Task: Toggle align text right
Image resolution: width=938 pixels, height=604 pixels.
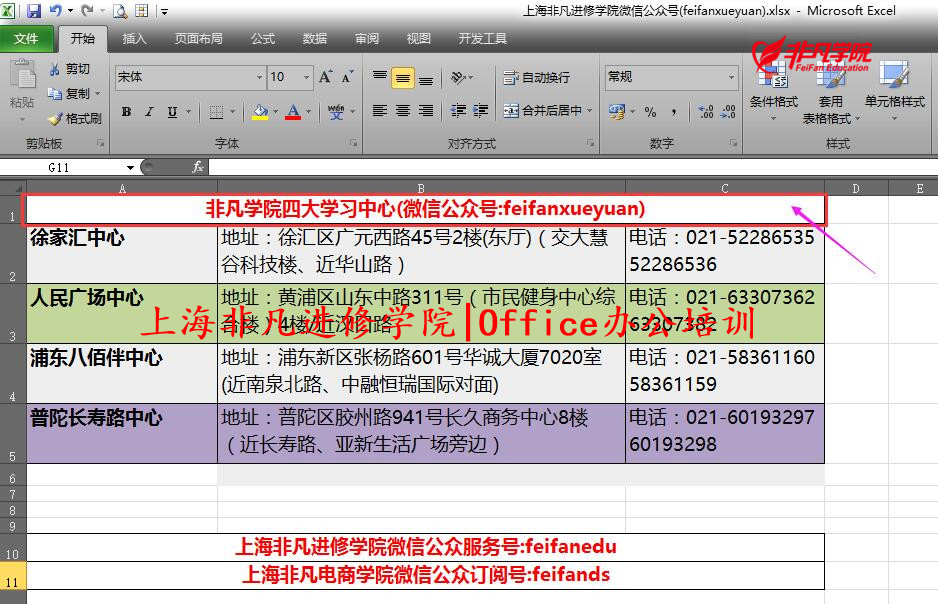Action: [426, 111]
